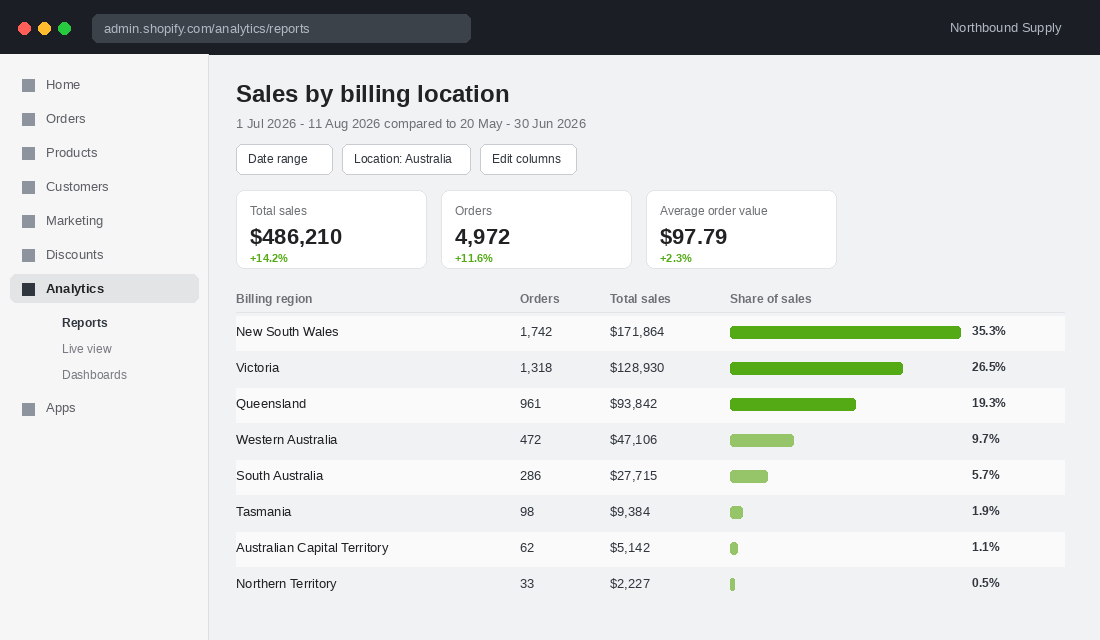Click the Northbound Supply store name
Viewport: 1100px width, 640px height.
click(x=1005, y=28)
